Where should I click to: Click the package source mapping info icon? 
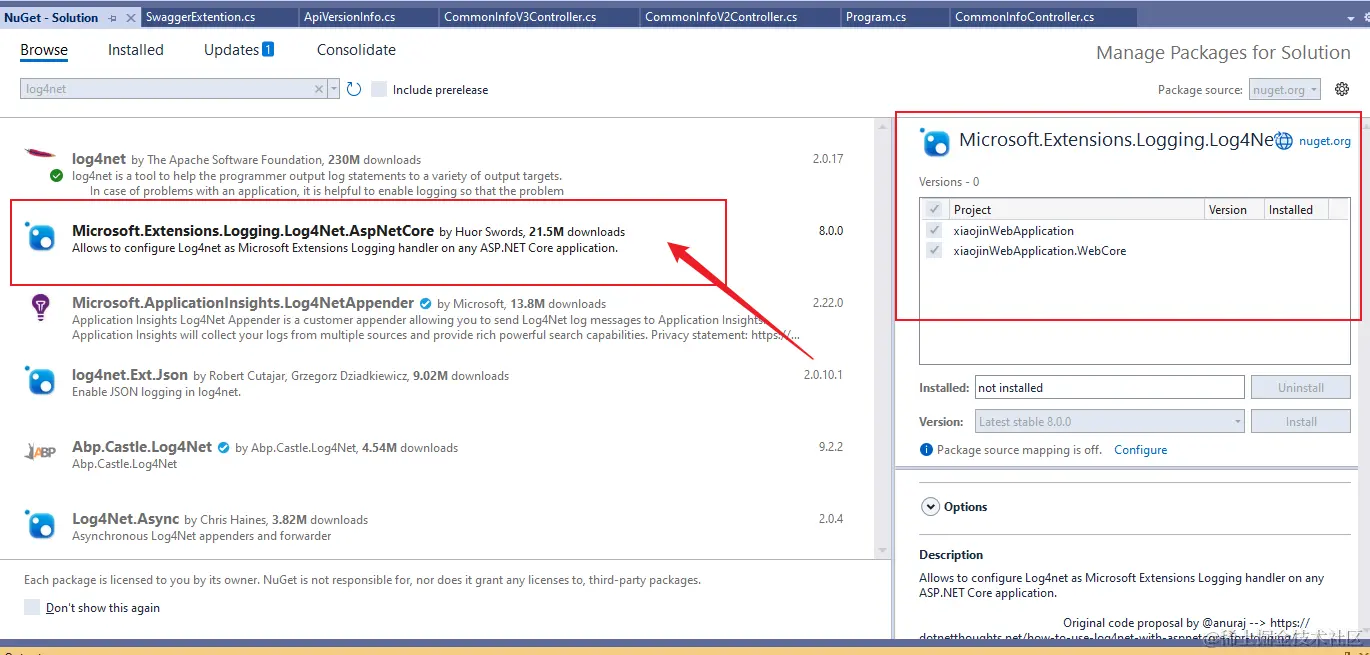tap(926, 450)
